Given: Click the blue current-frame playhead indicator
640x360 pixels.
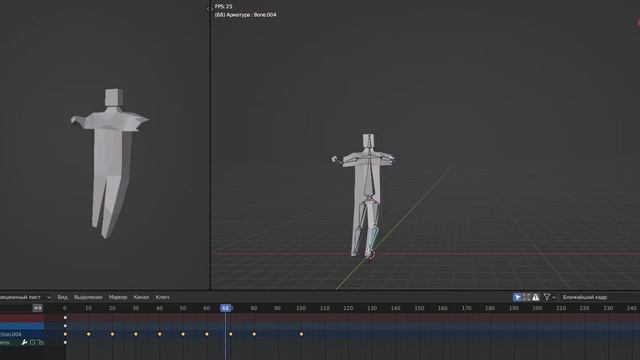Looking at the screenshot, I should pos(225,308).
